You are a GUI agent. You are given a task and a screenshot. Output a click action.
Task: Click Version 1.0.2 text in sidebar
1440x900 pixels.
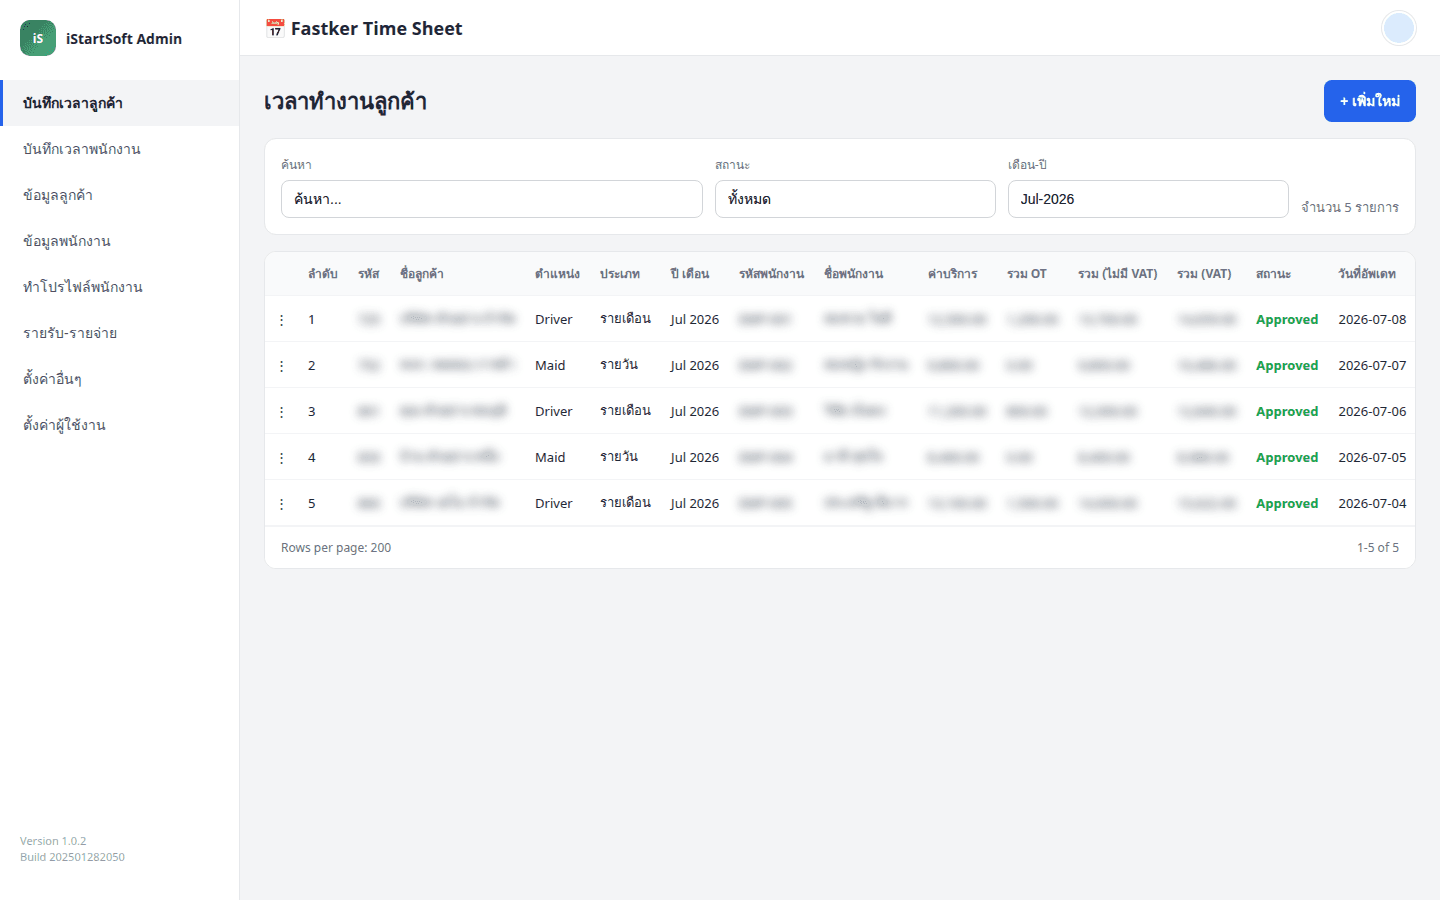53,841
